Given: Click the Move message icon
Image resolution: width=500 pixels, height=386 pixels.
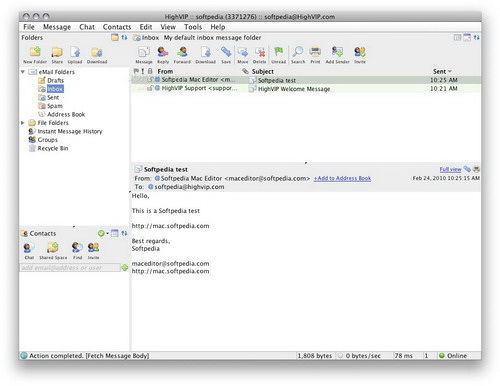Looking at the screenshot, I should (243, 52).
